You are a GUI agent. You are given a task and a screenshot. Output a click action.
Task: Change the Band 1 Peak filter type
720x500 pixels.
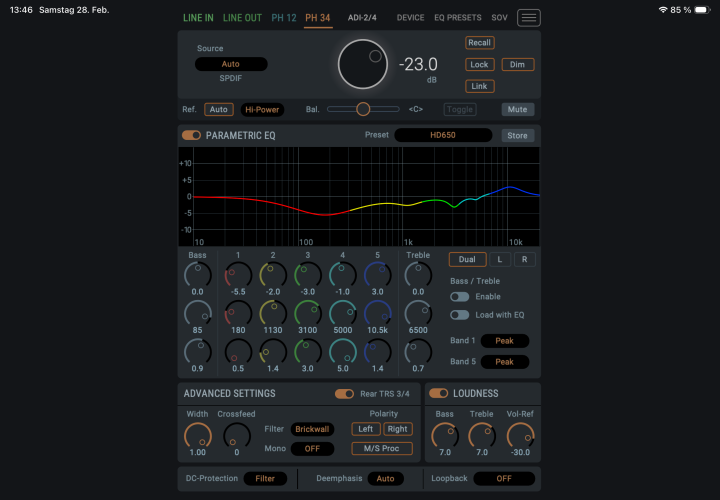[505, 341]
